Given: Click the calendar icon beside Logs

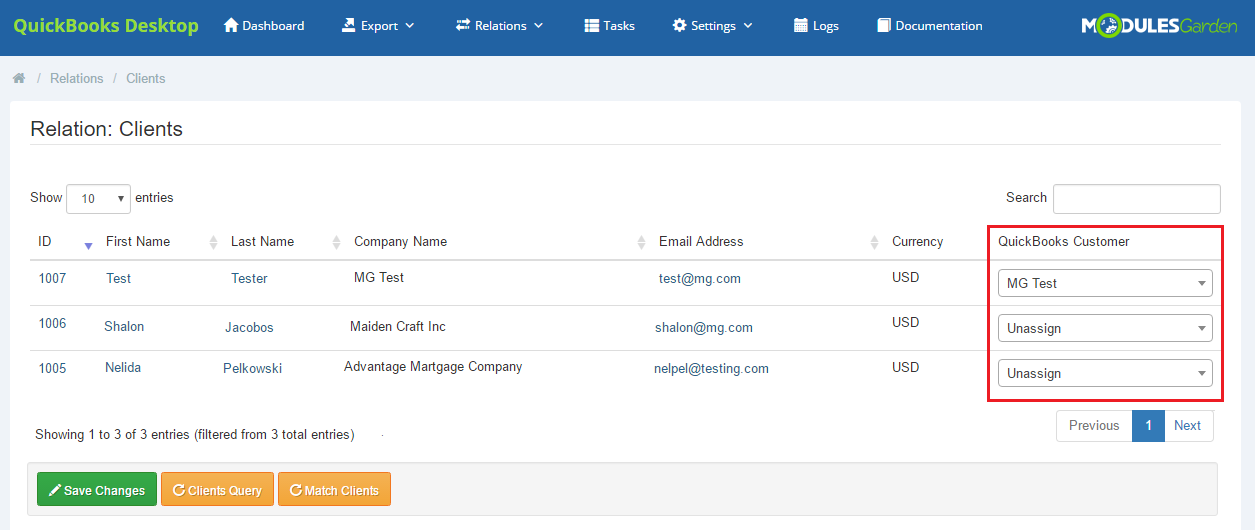Looking at the screenshot, I should [x=801, y=25].
